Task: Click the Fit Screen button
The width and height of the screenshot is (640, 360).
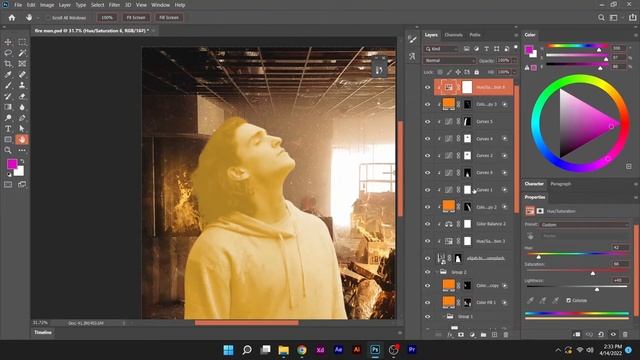Action: point(136,18)
